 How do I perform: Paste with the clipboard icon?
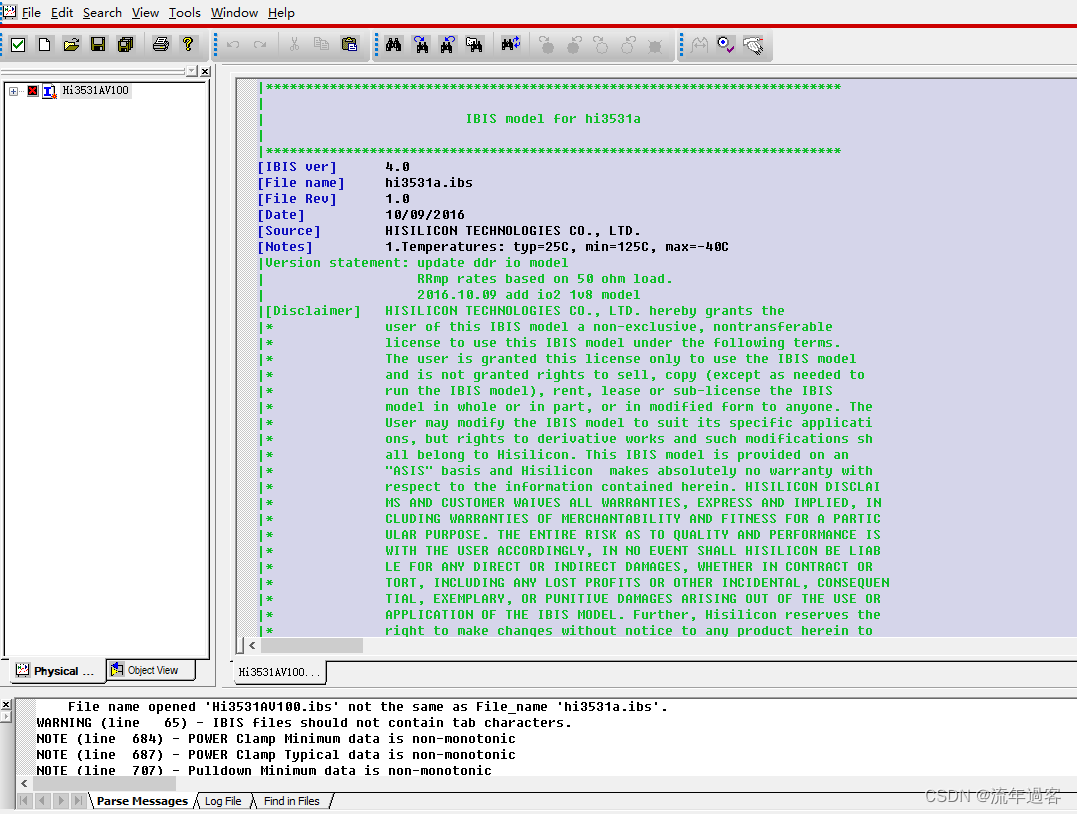(350, 45)
